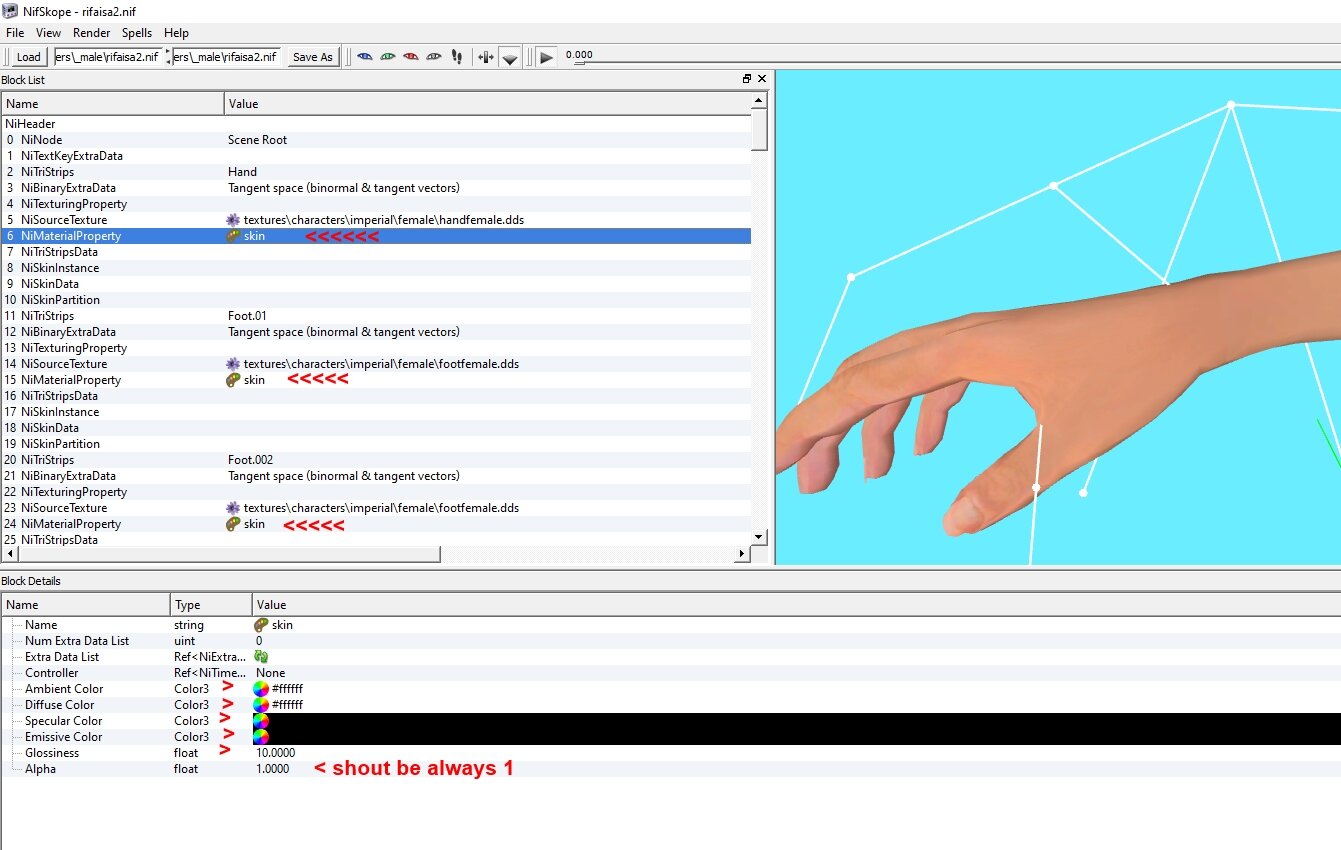
Task: Click the Diffuse Color swatch
Action: [x=261, y=705]
